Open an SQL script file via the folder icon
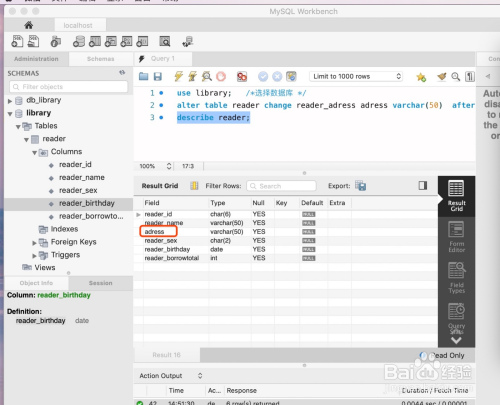Viewport: 500px width, 405px height. [x=143, y=76]
